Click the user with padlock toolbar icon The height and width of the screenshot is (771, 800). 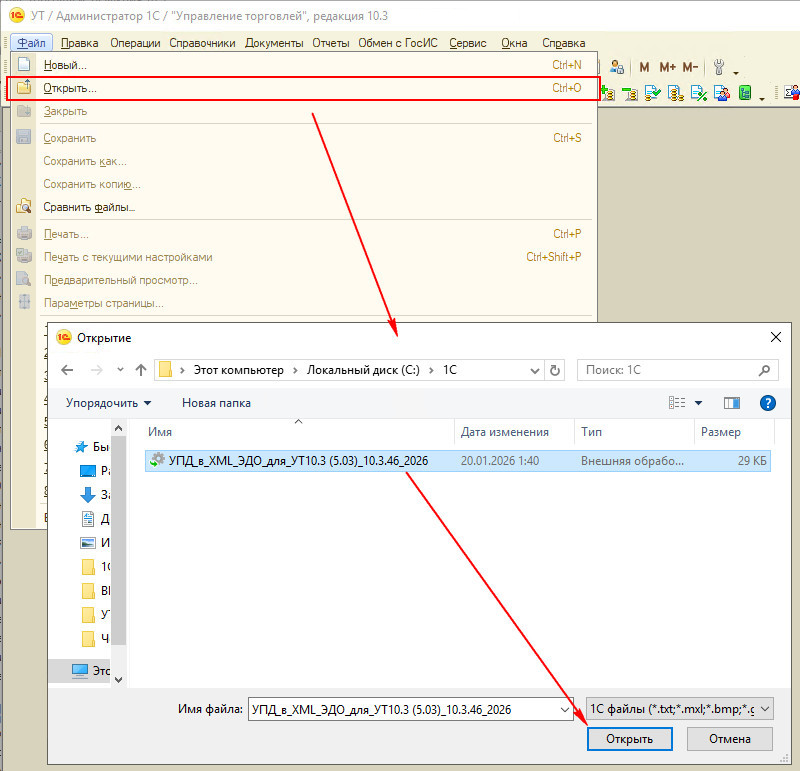click(615, 67)
